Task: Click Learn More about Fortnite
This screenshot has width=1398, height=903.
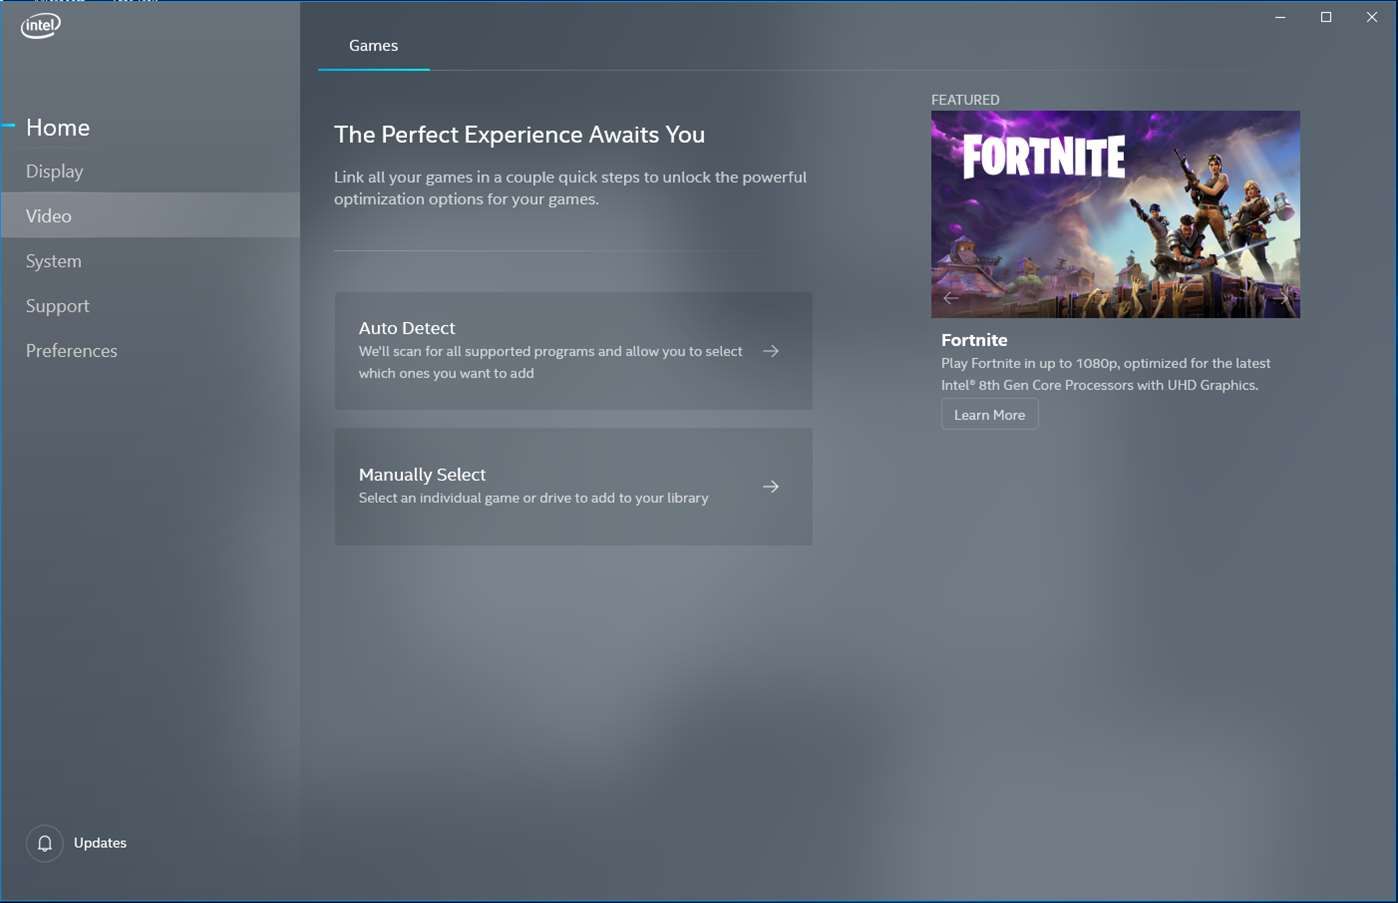Action: pyautogui.click(x=989, y=413)
